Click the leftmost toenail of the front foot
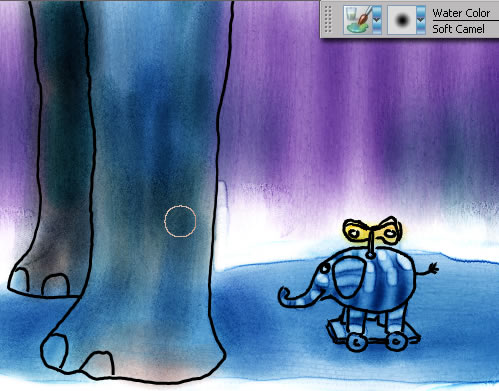 pyautogui.click(x=54, y=351)
